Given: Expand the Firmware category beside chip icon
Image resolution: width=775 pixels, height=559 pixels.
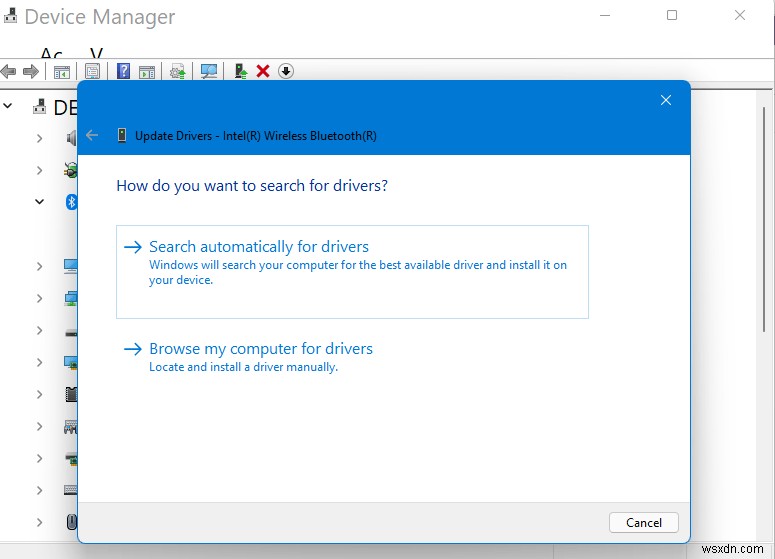Looking at the screenshot, I should pos(40,394).
